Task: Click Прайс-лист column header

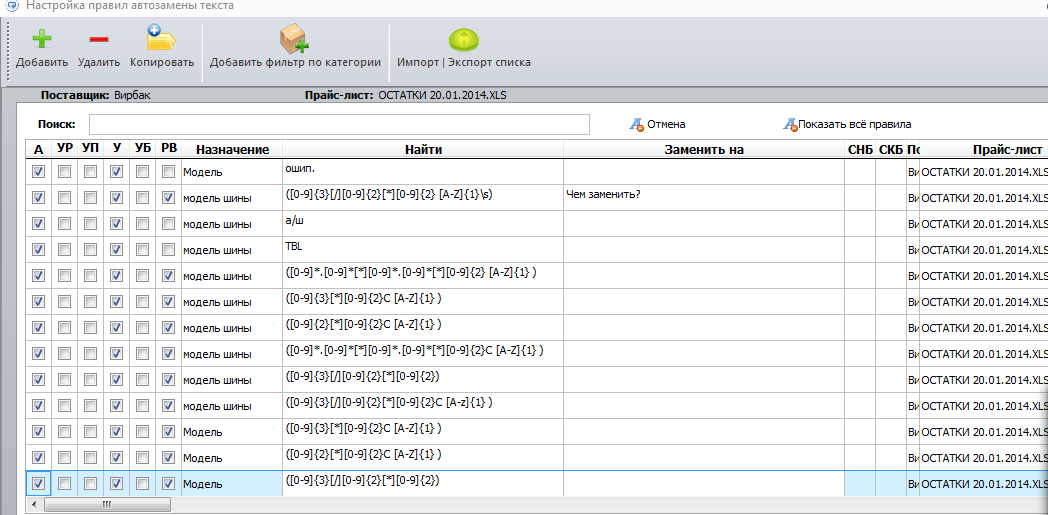Action: 984,150
